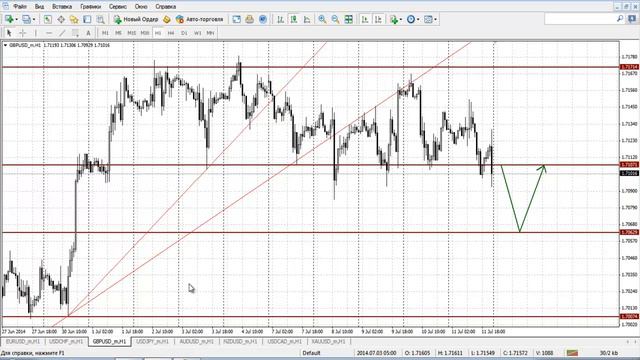Click the search magnifier icon
Image resolution: width=640 pixels, height=360 pixels.
620,19
